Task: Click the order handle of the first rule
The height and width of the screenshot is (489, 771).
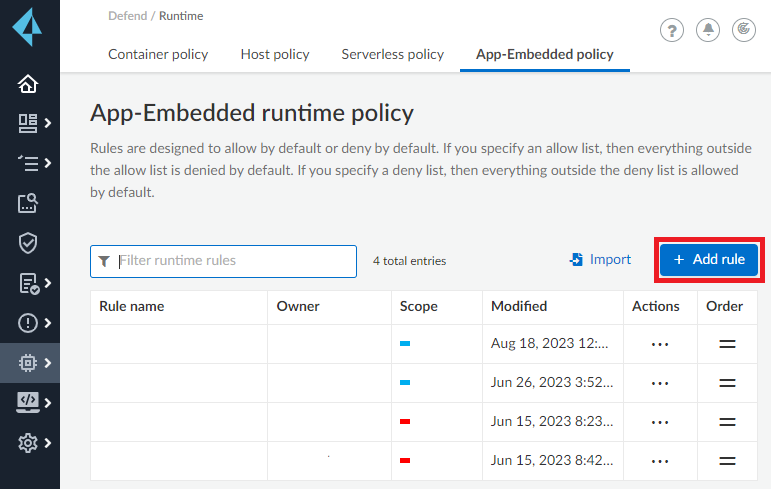Action: click(x=728, y=344)
